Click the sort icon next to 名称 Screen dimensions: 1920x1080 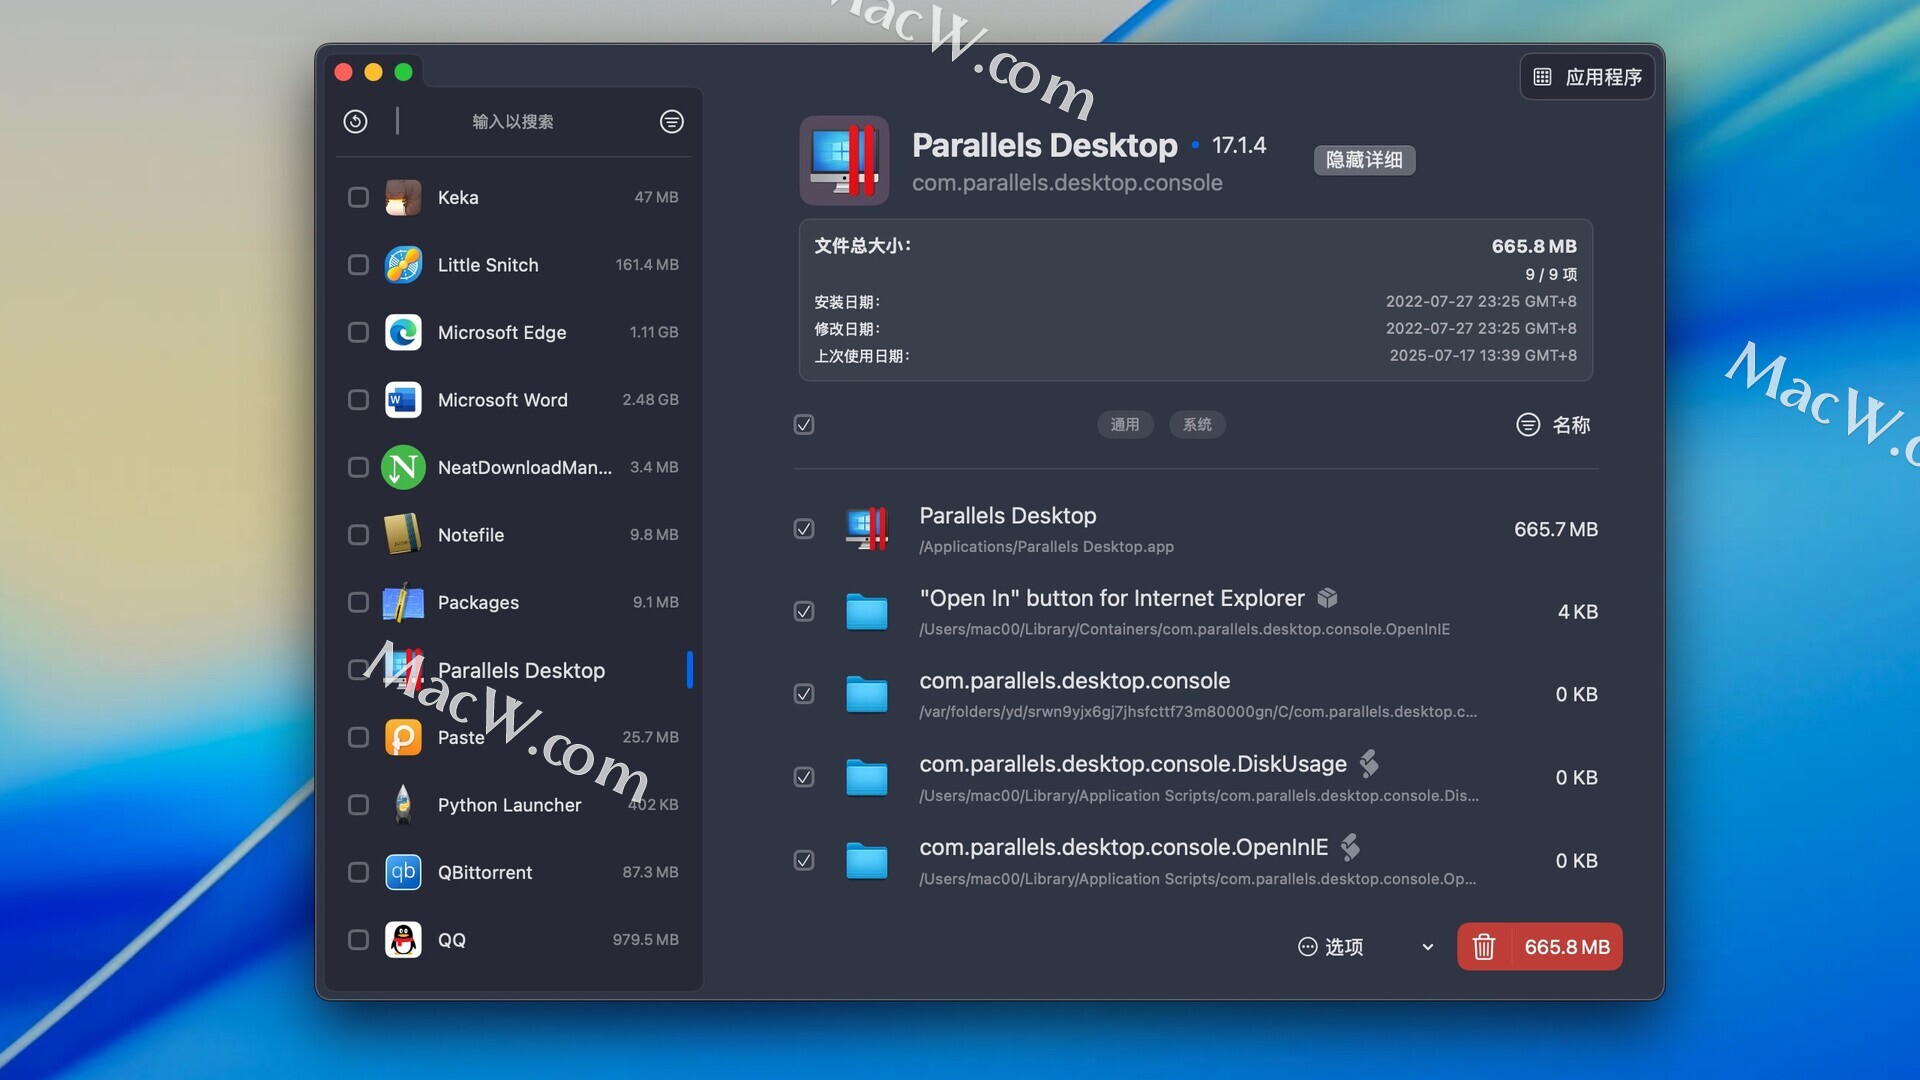[x=1528, y=425]
